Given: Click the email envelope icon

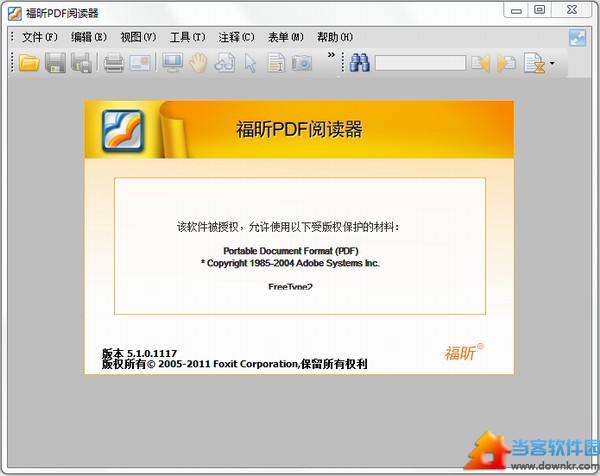Looking at the screenshot, I should [x=140, y=63].
